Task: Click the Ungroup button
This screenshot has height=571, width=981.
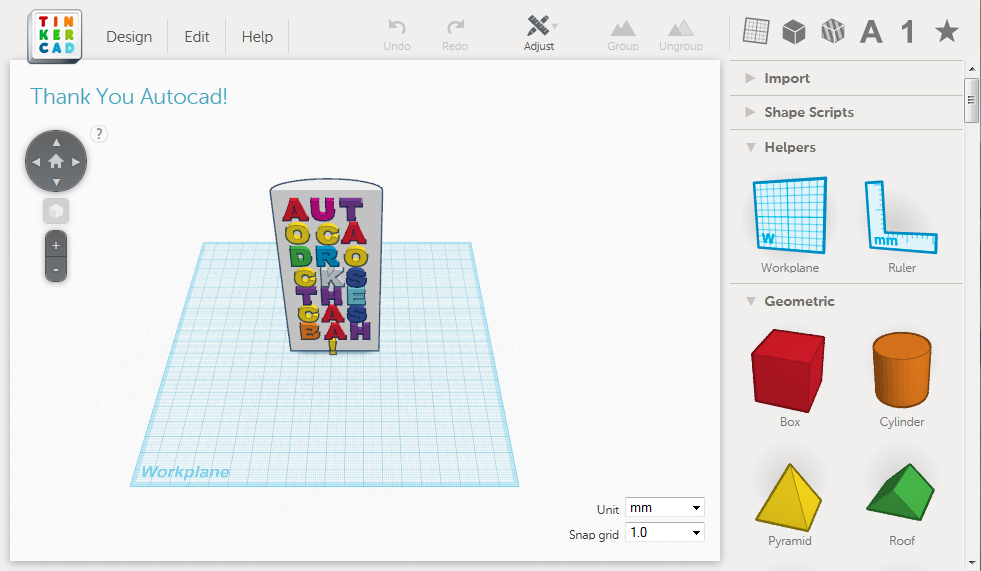Action: coord(681,36)
